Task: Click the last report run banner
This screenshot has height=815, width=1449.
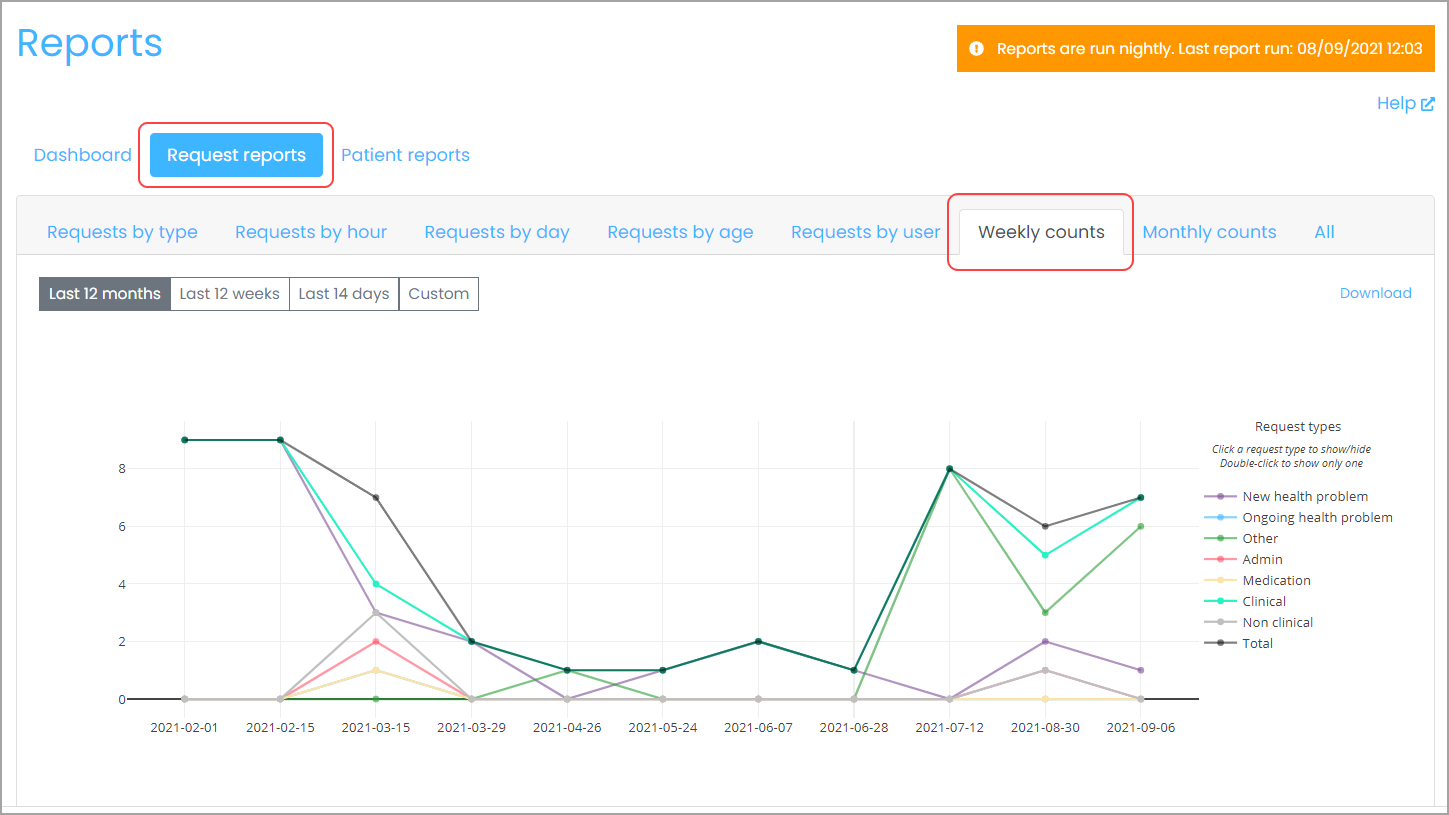Action: 1196,48
